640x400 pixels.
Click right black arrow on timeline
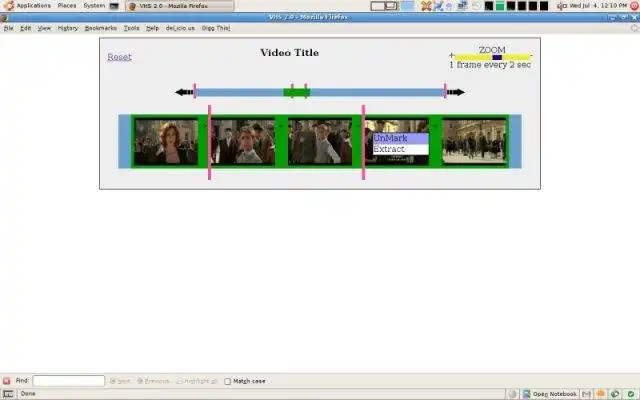(x=456, y=92)
